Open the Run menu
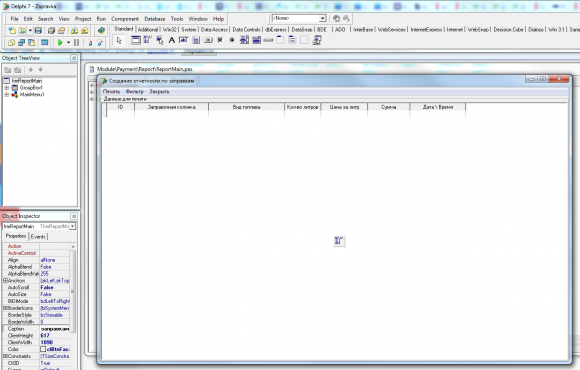This screenshot has width=580, height=370. tap(101, 19)
